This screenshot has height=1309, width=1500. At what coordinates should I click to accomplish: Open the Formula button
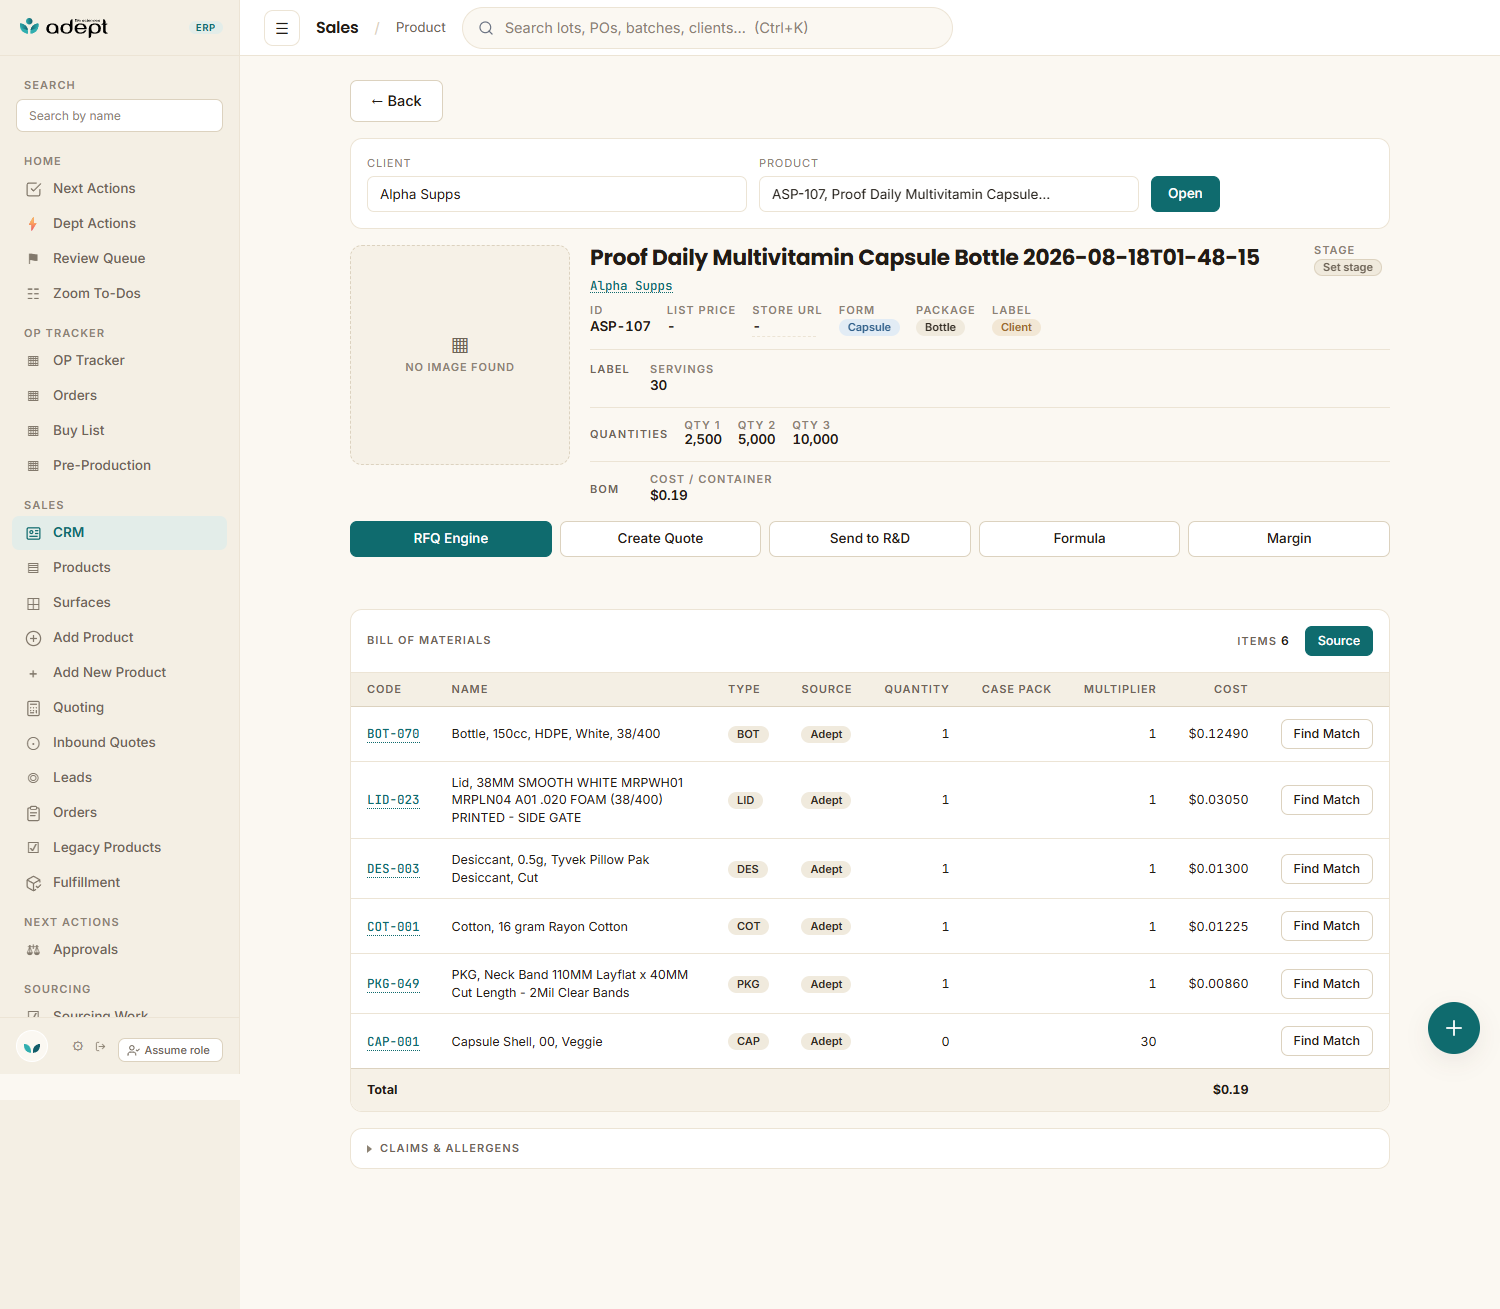[1079, 539]
